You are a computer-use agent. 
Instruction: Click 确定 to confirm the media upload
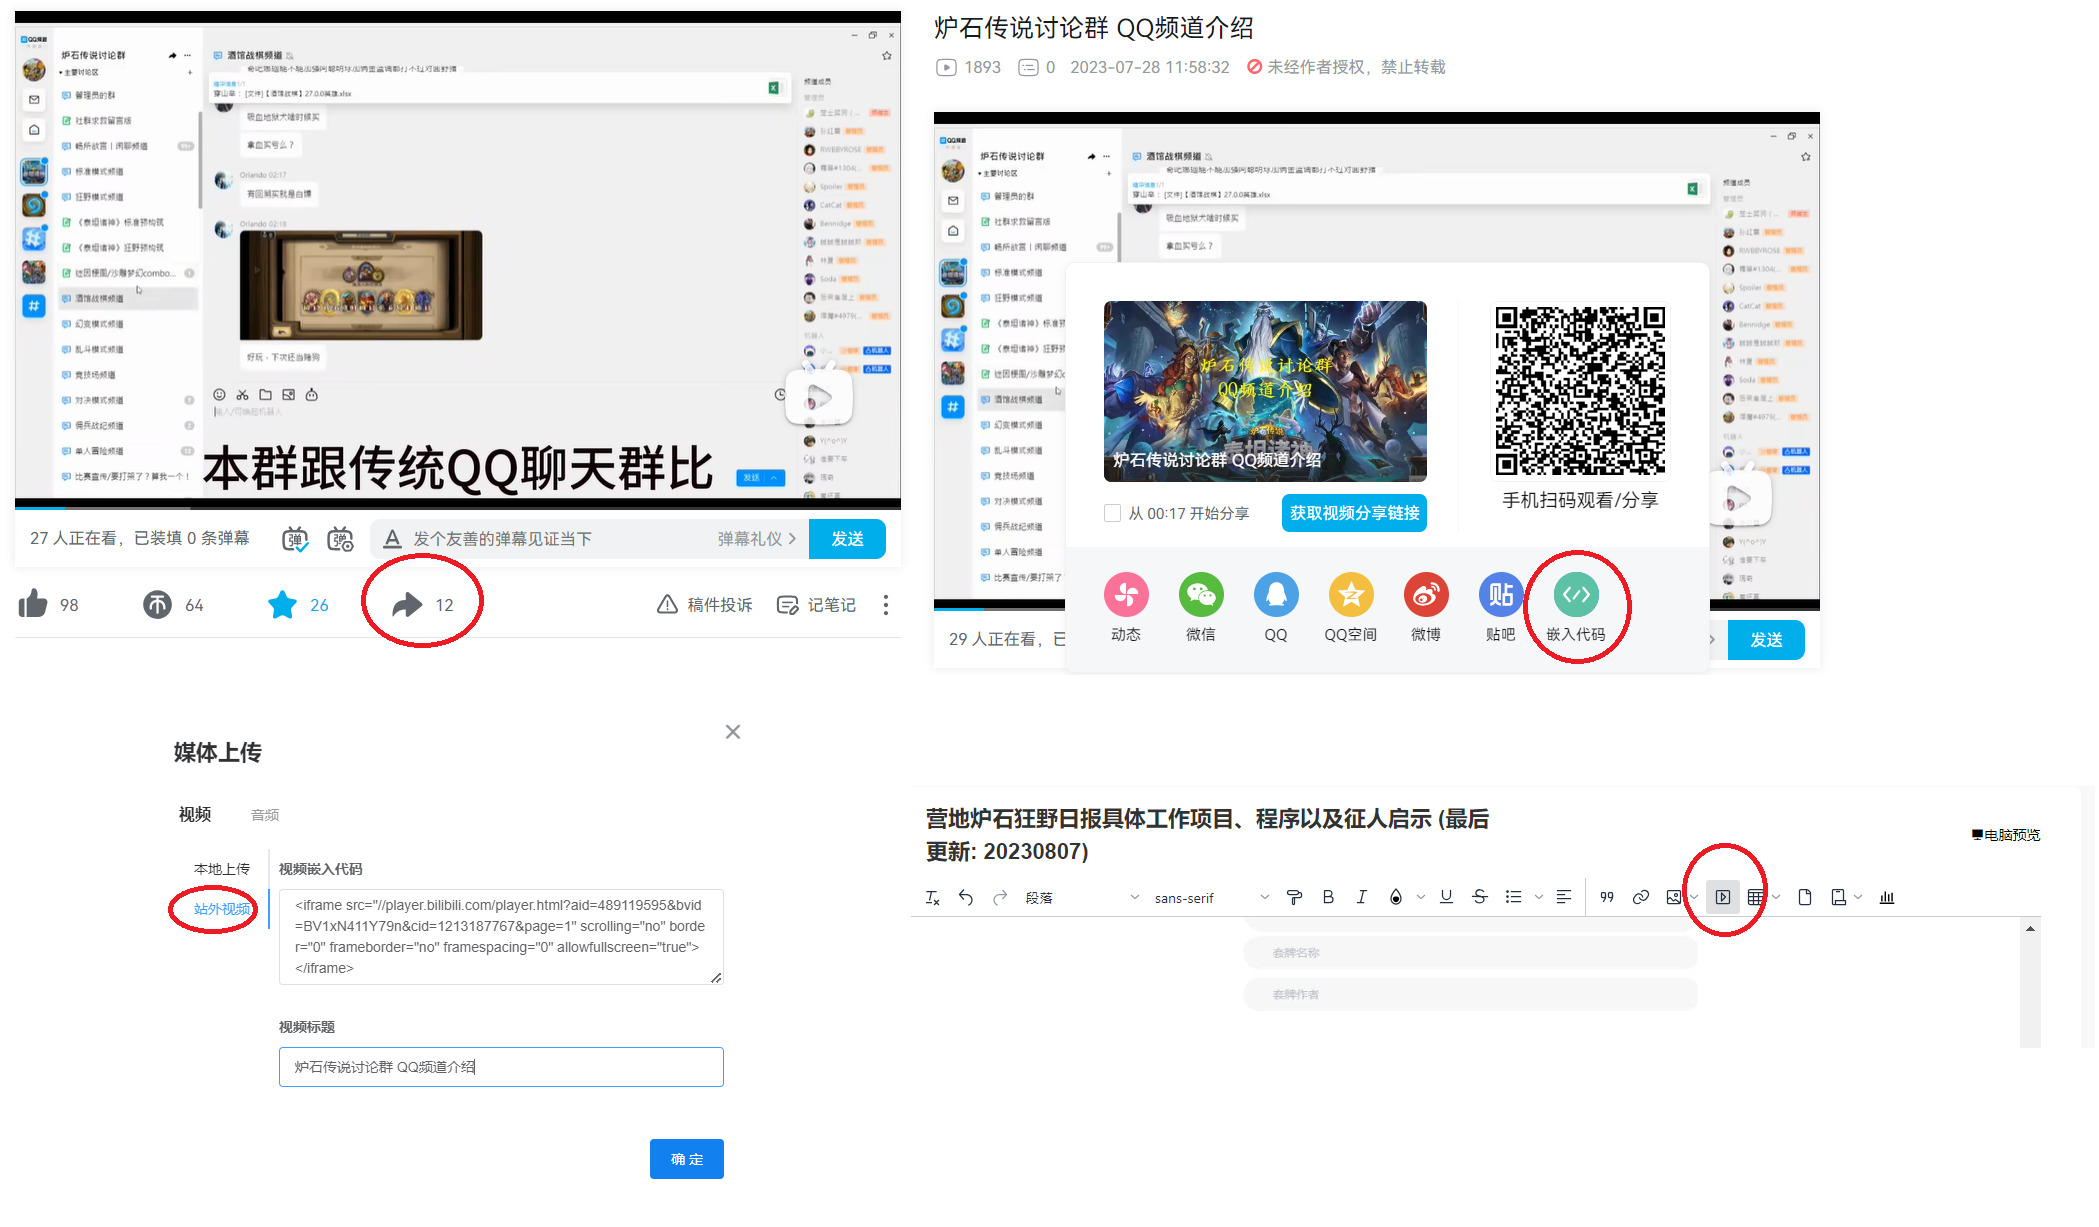click(x=687, y=1159)
